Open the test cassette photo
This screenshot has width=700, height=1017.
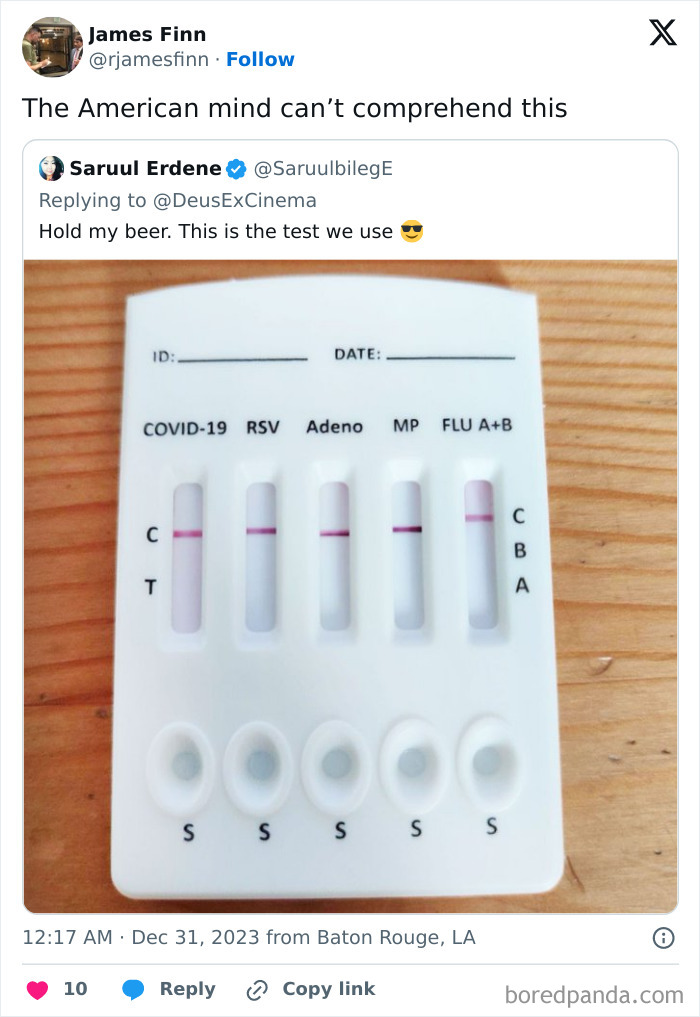coord(350,586)
